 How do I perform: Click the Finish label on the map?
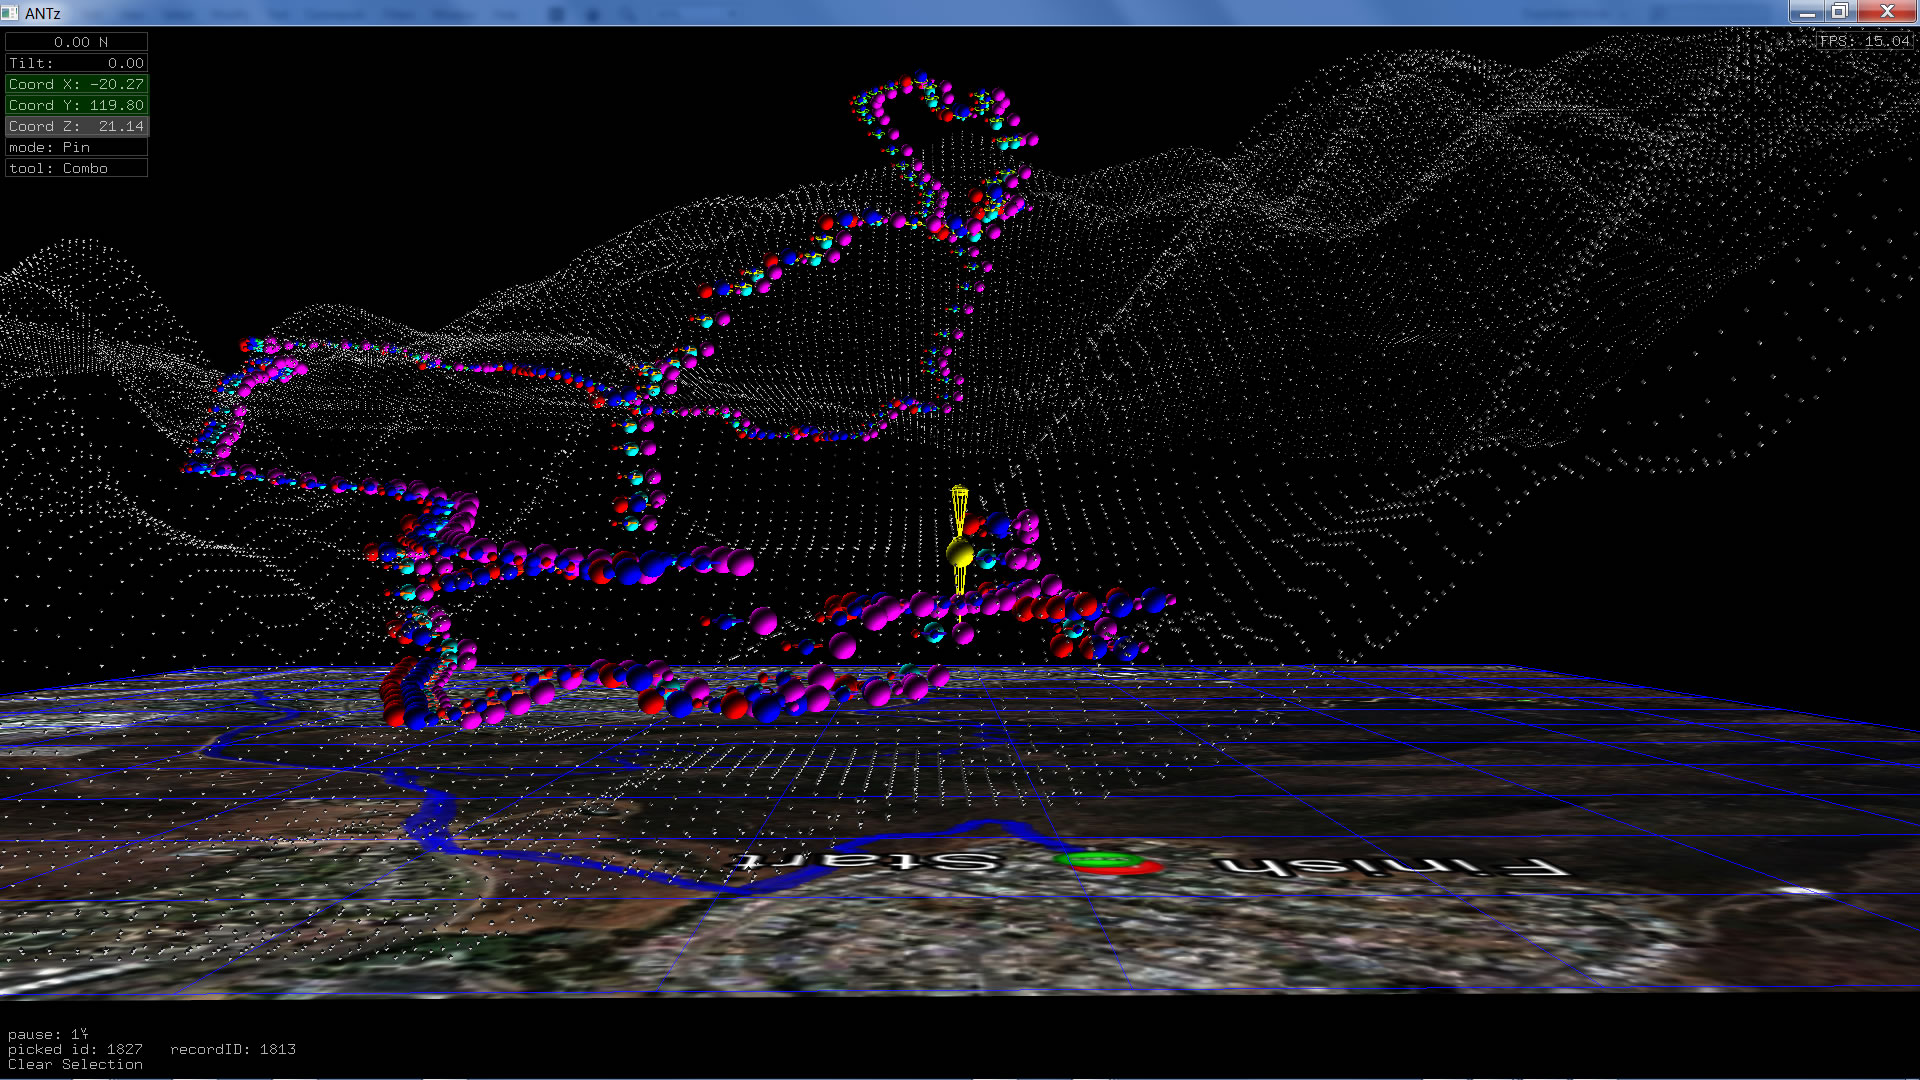(1388, 866)
